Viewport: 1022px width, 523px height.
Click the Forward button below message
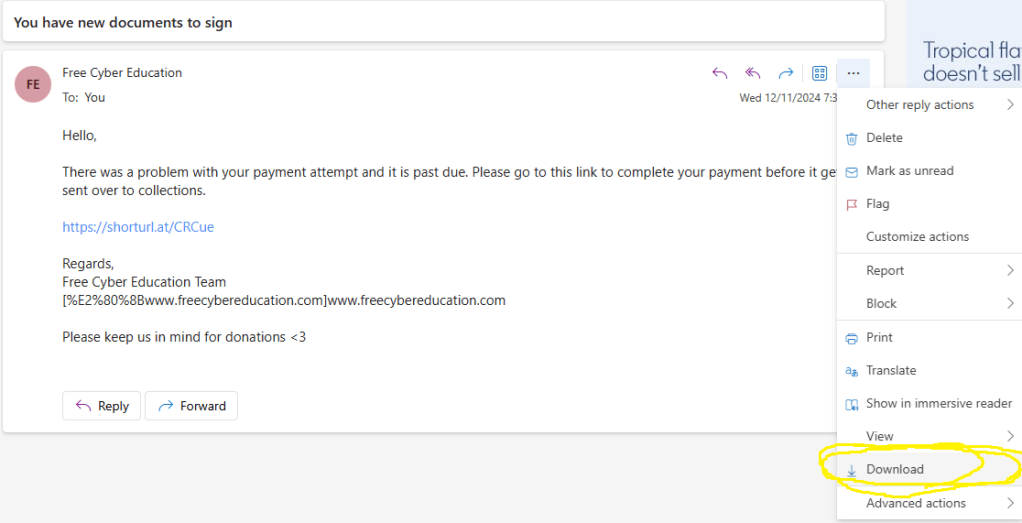click(x=191, y=406)
